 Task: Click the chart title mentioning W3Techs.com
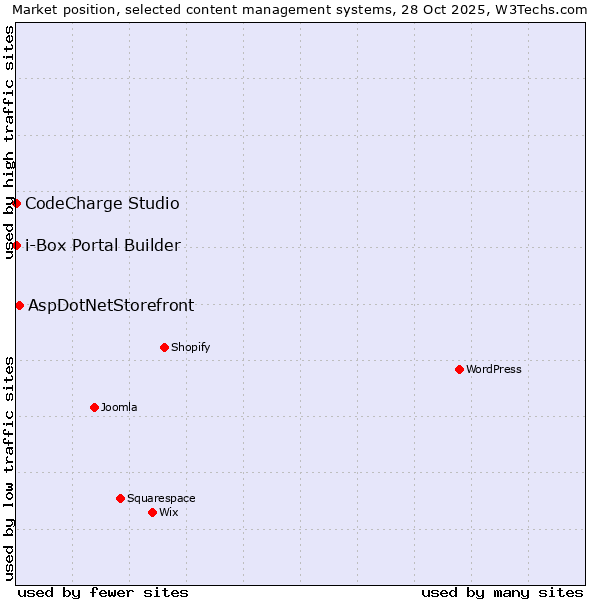tap(300, 9)
